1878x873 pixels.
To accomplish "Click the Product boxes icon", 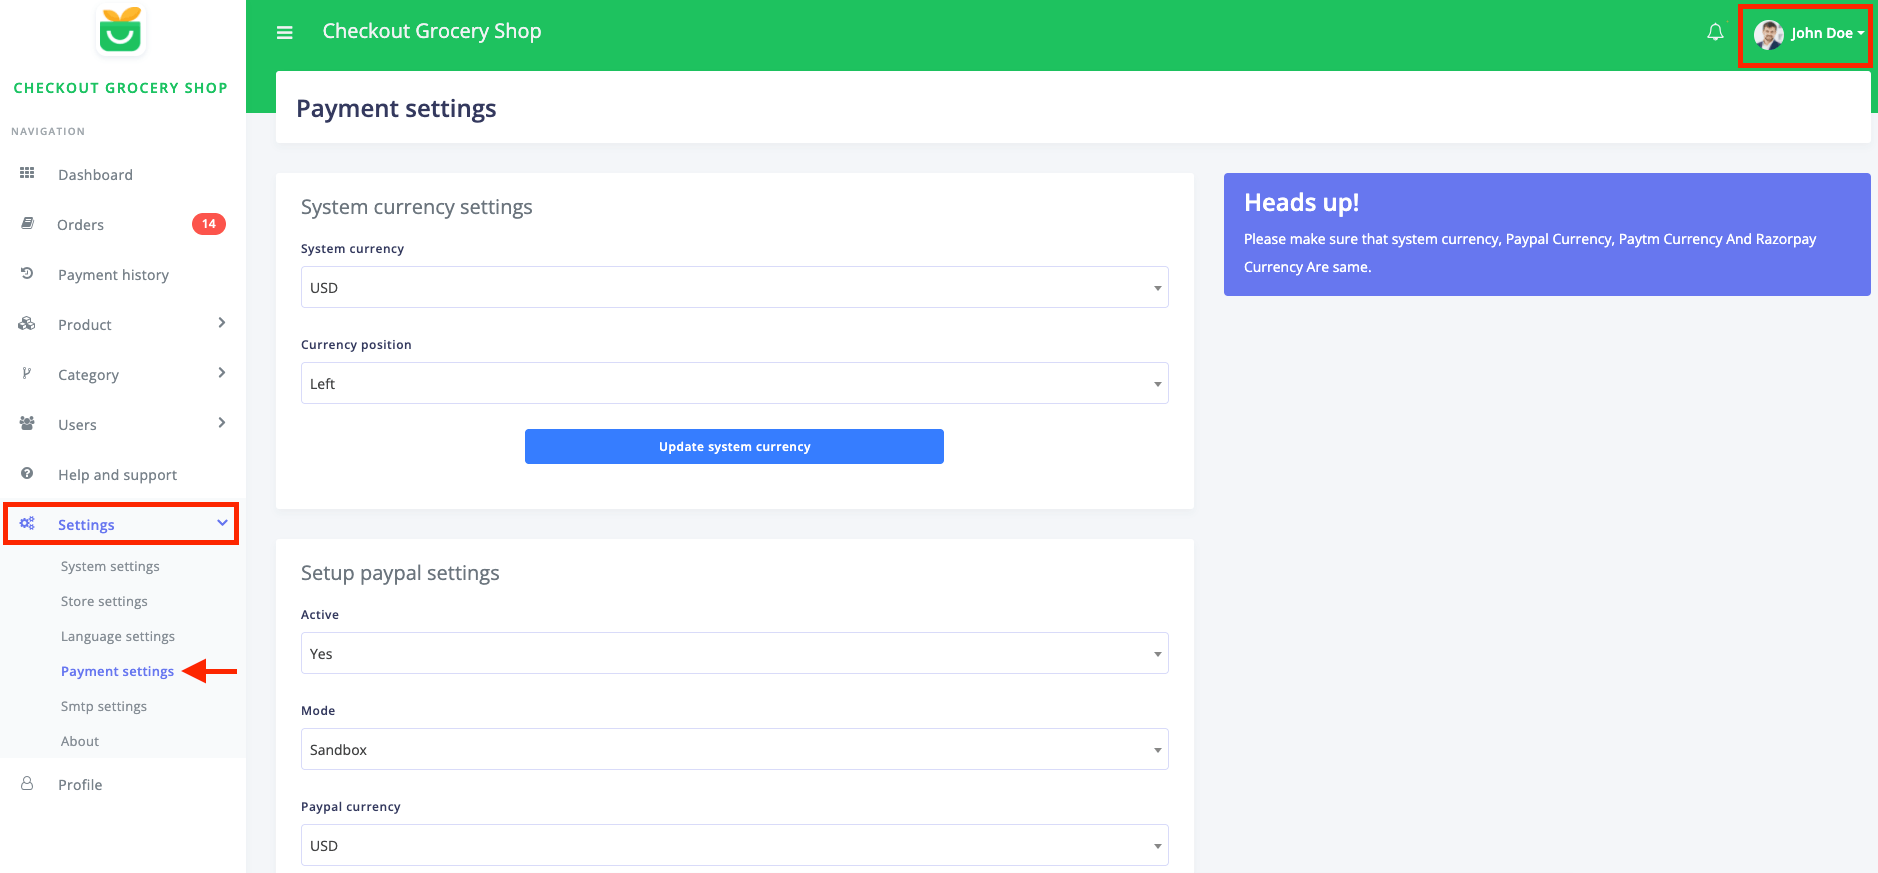I will 27,323.
